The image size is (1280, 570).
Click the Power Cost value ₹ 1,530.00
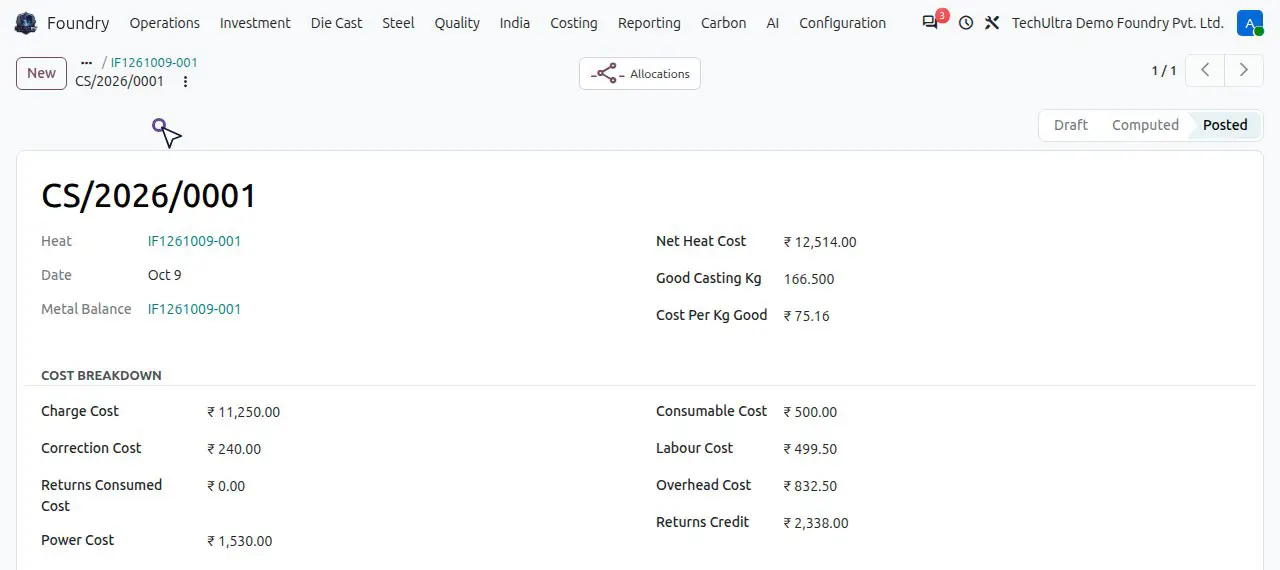pos(240,541)
